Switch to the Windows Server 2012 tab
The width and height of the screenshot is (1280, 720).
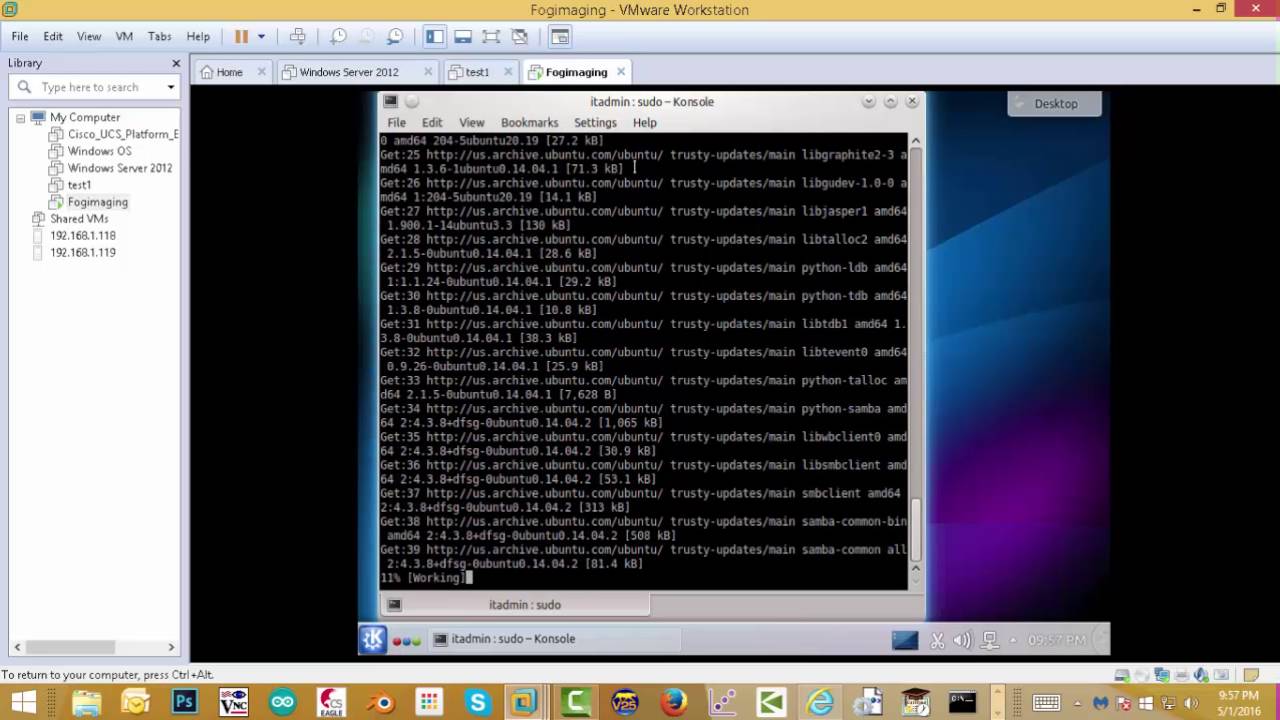[x=349, y=72]
